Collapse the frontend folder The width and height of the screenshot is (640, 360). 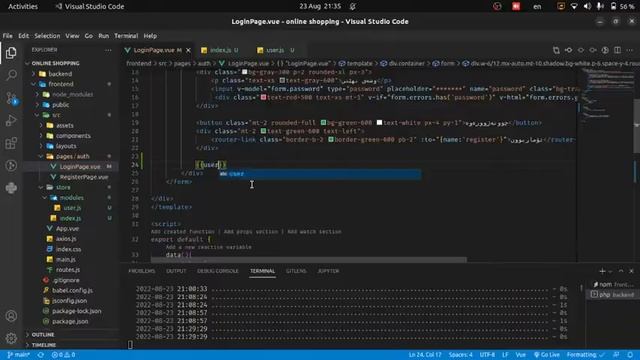tap(61, 84)
